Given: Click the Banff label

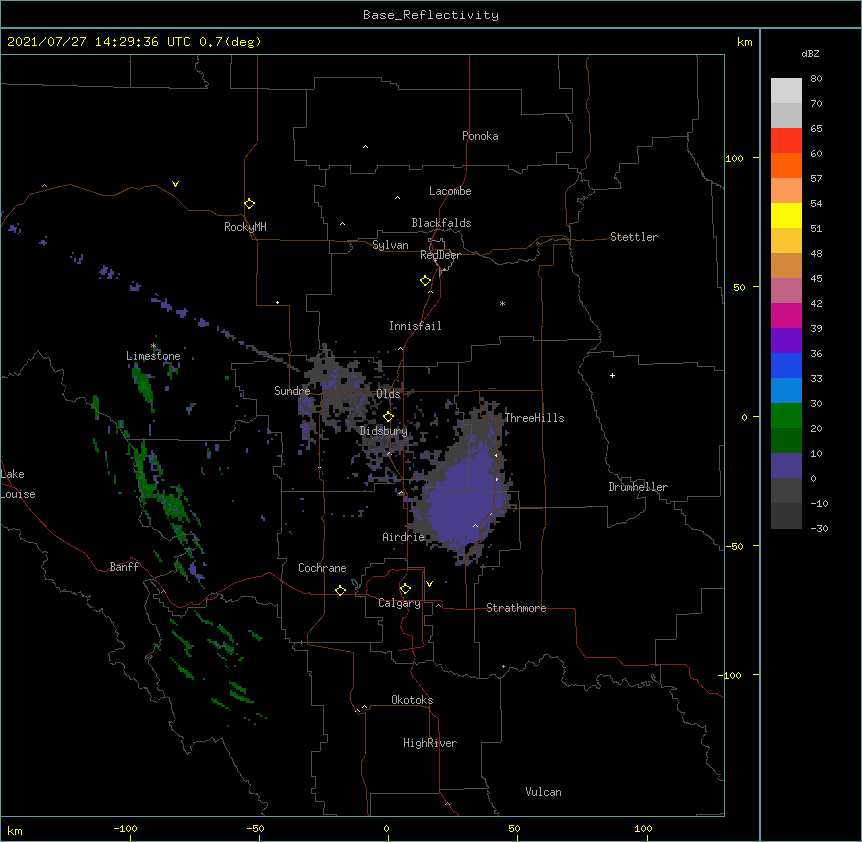Looking at the screenshot, I should pos(124,567).
